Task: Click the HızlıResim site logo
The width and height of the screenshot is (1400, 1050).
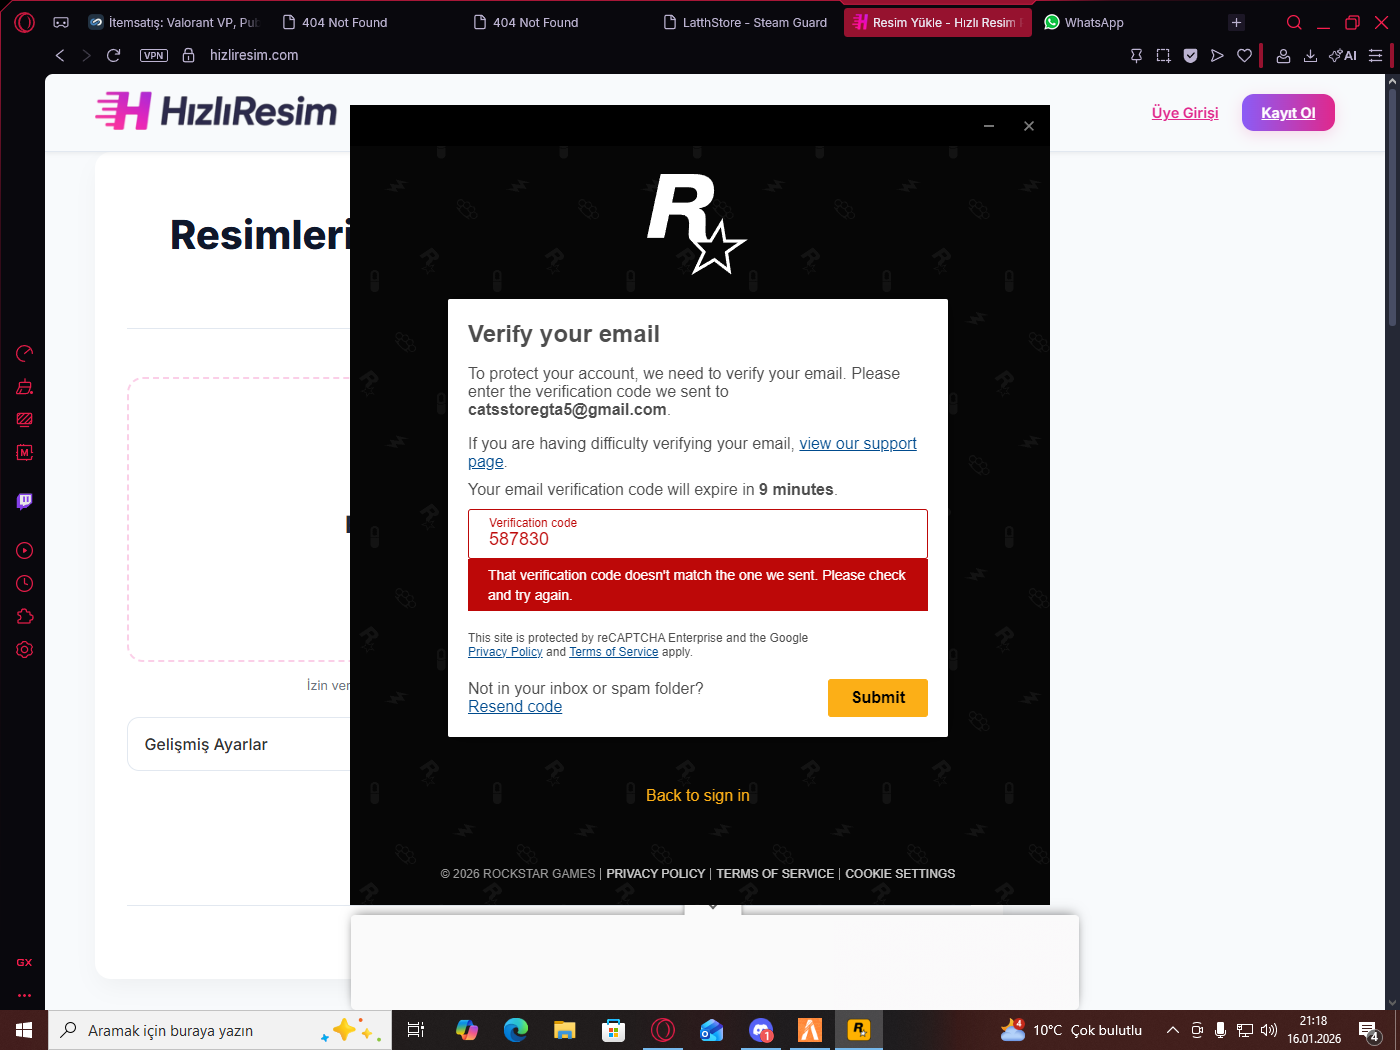Action: pyautogui.click(x=216, y=111)
